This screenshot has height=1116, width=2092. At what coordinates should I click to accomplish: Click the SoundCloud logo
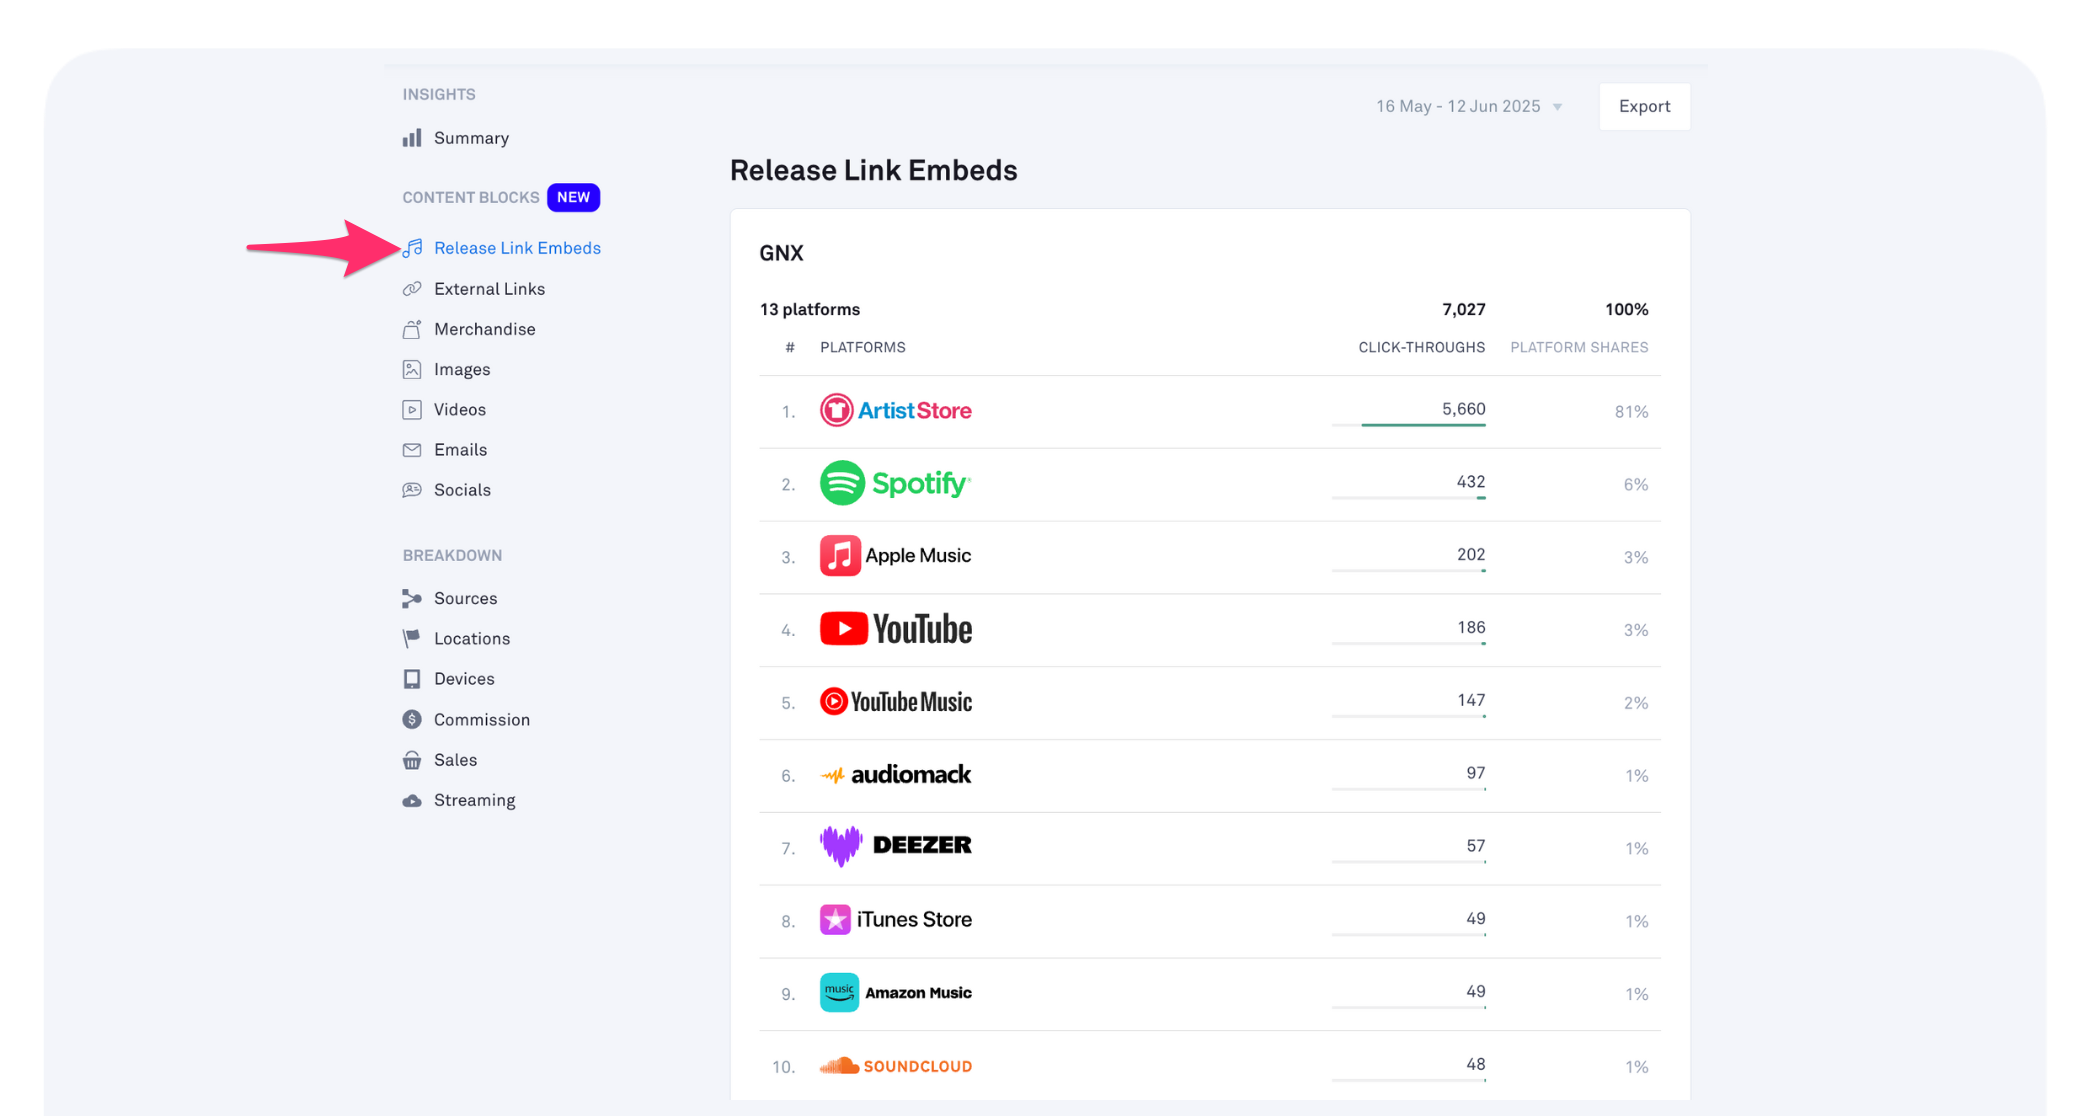click(x=896, y=1066)
